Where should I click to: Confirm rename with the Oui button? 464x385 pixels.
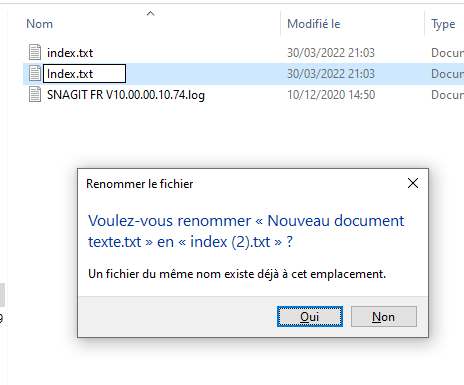click(x=310, y=316)
